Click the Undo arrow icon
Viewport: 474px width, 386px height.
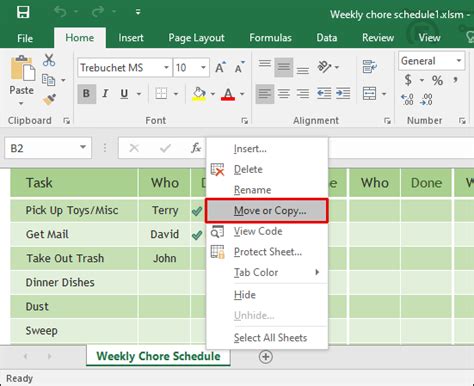tap(60, 12)
